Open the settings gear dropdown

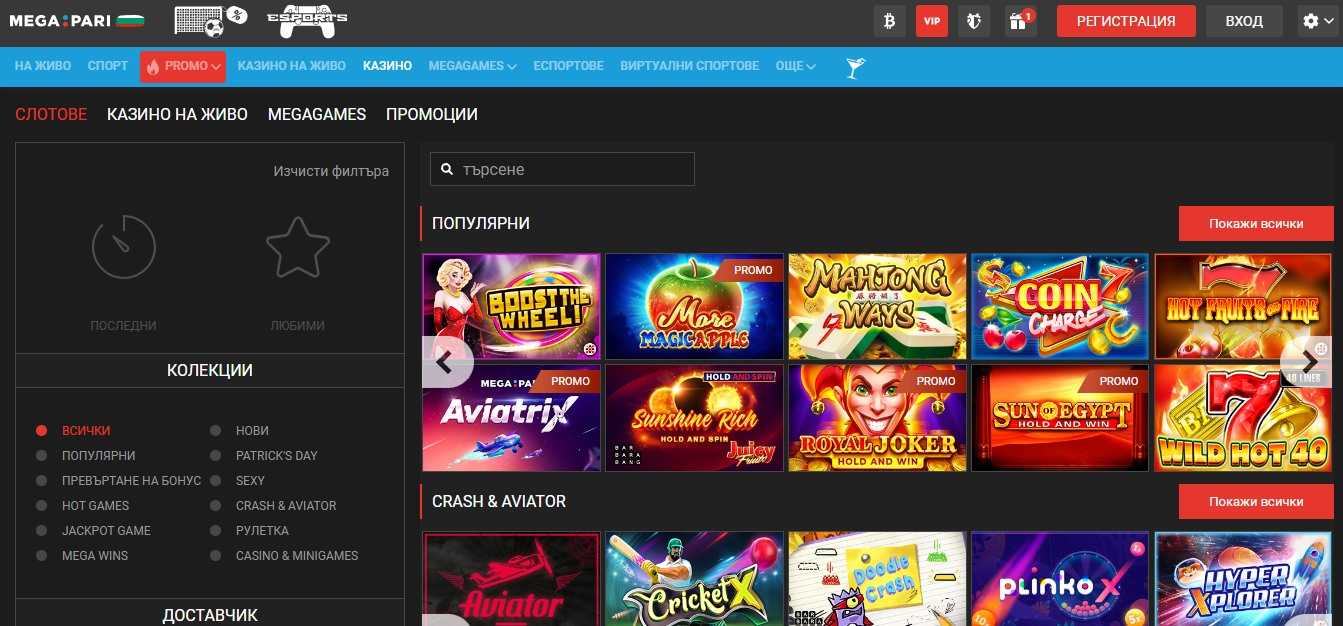(1320, 20)
